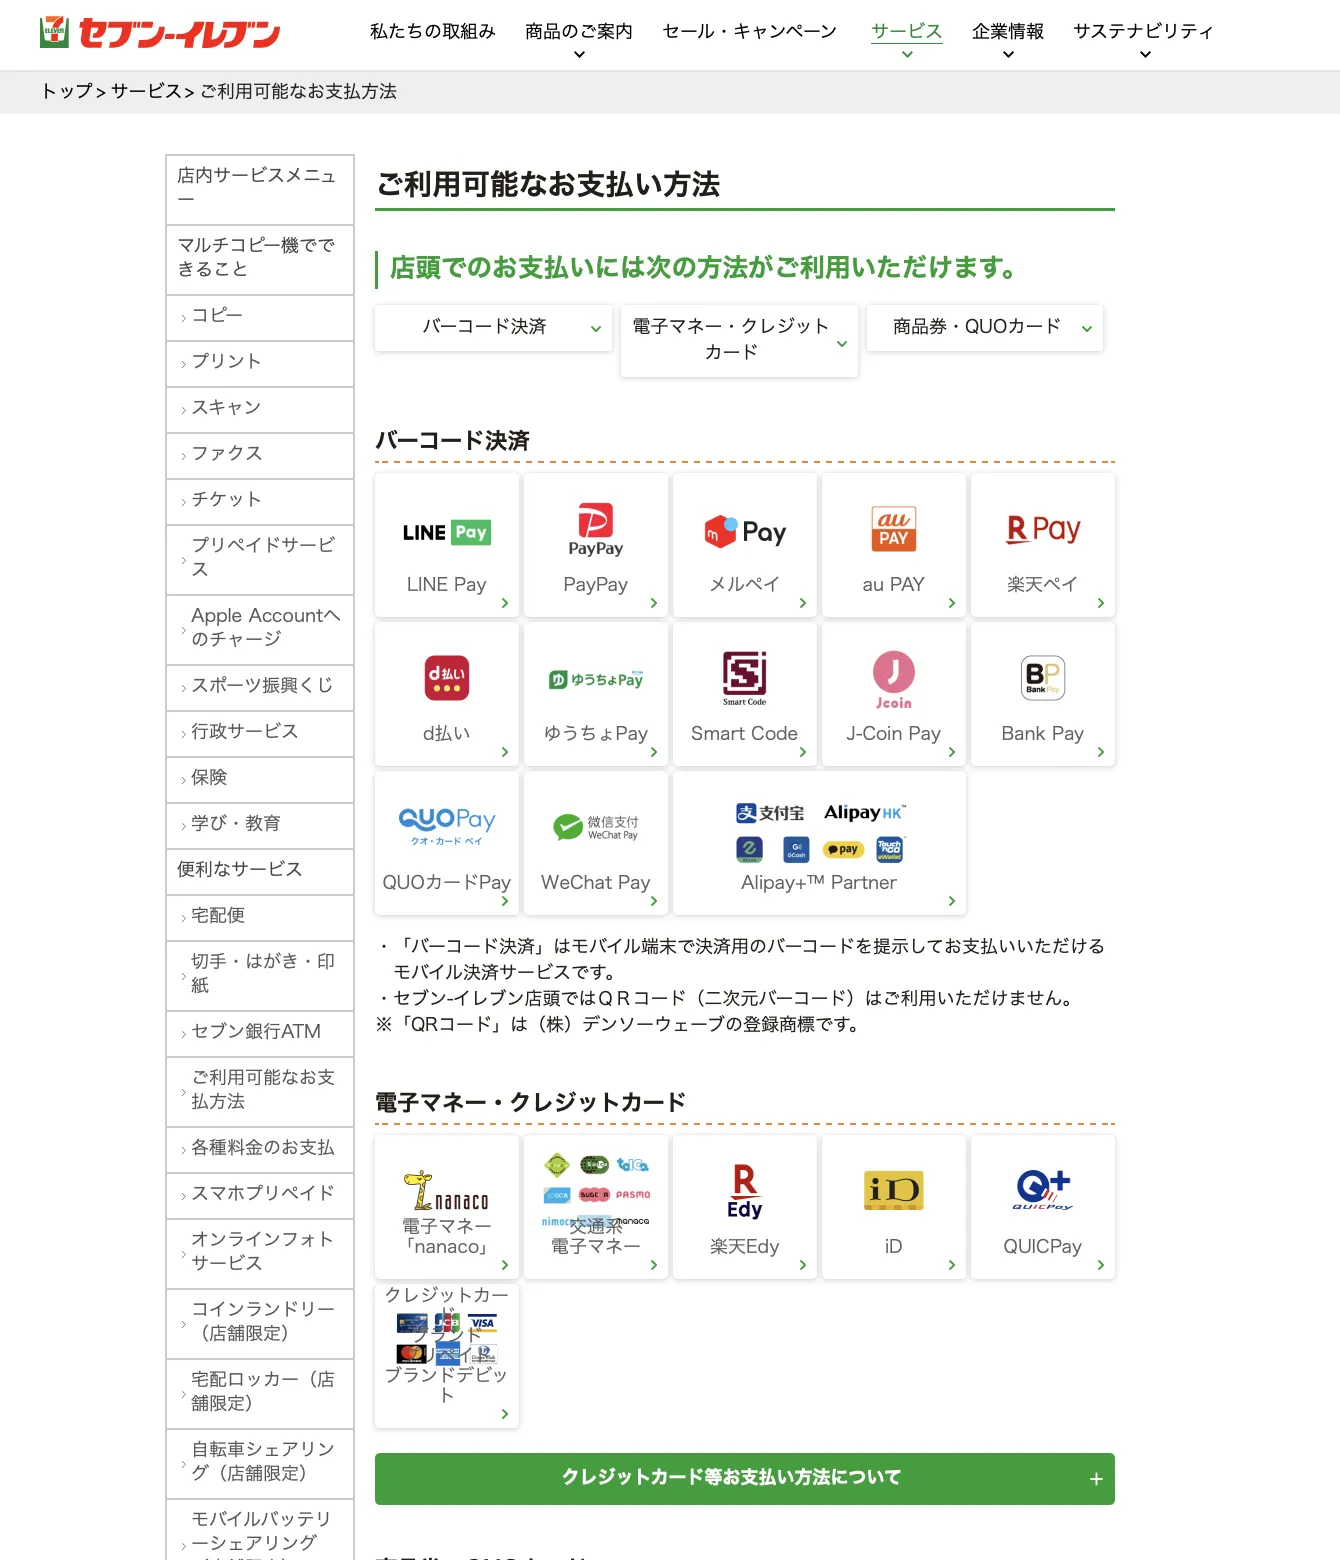
Task: Choose the Merpay (メルペイ) logo
Action: tap(745, 532)
